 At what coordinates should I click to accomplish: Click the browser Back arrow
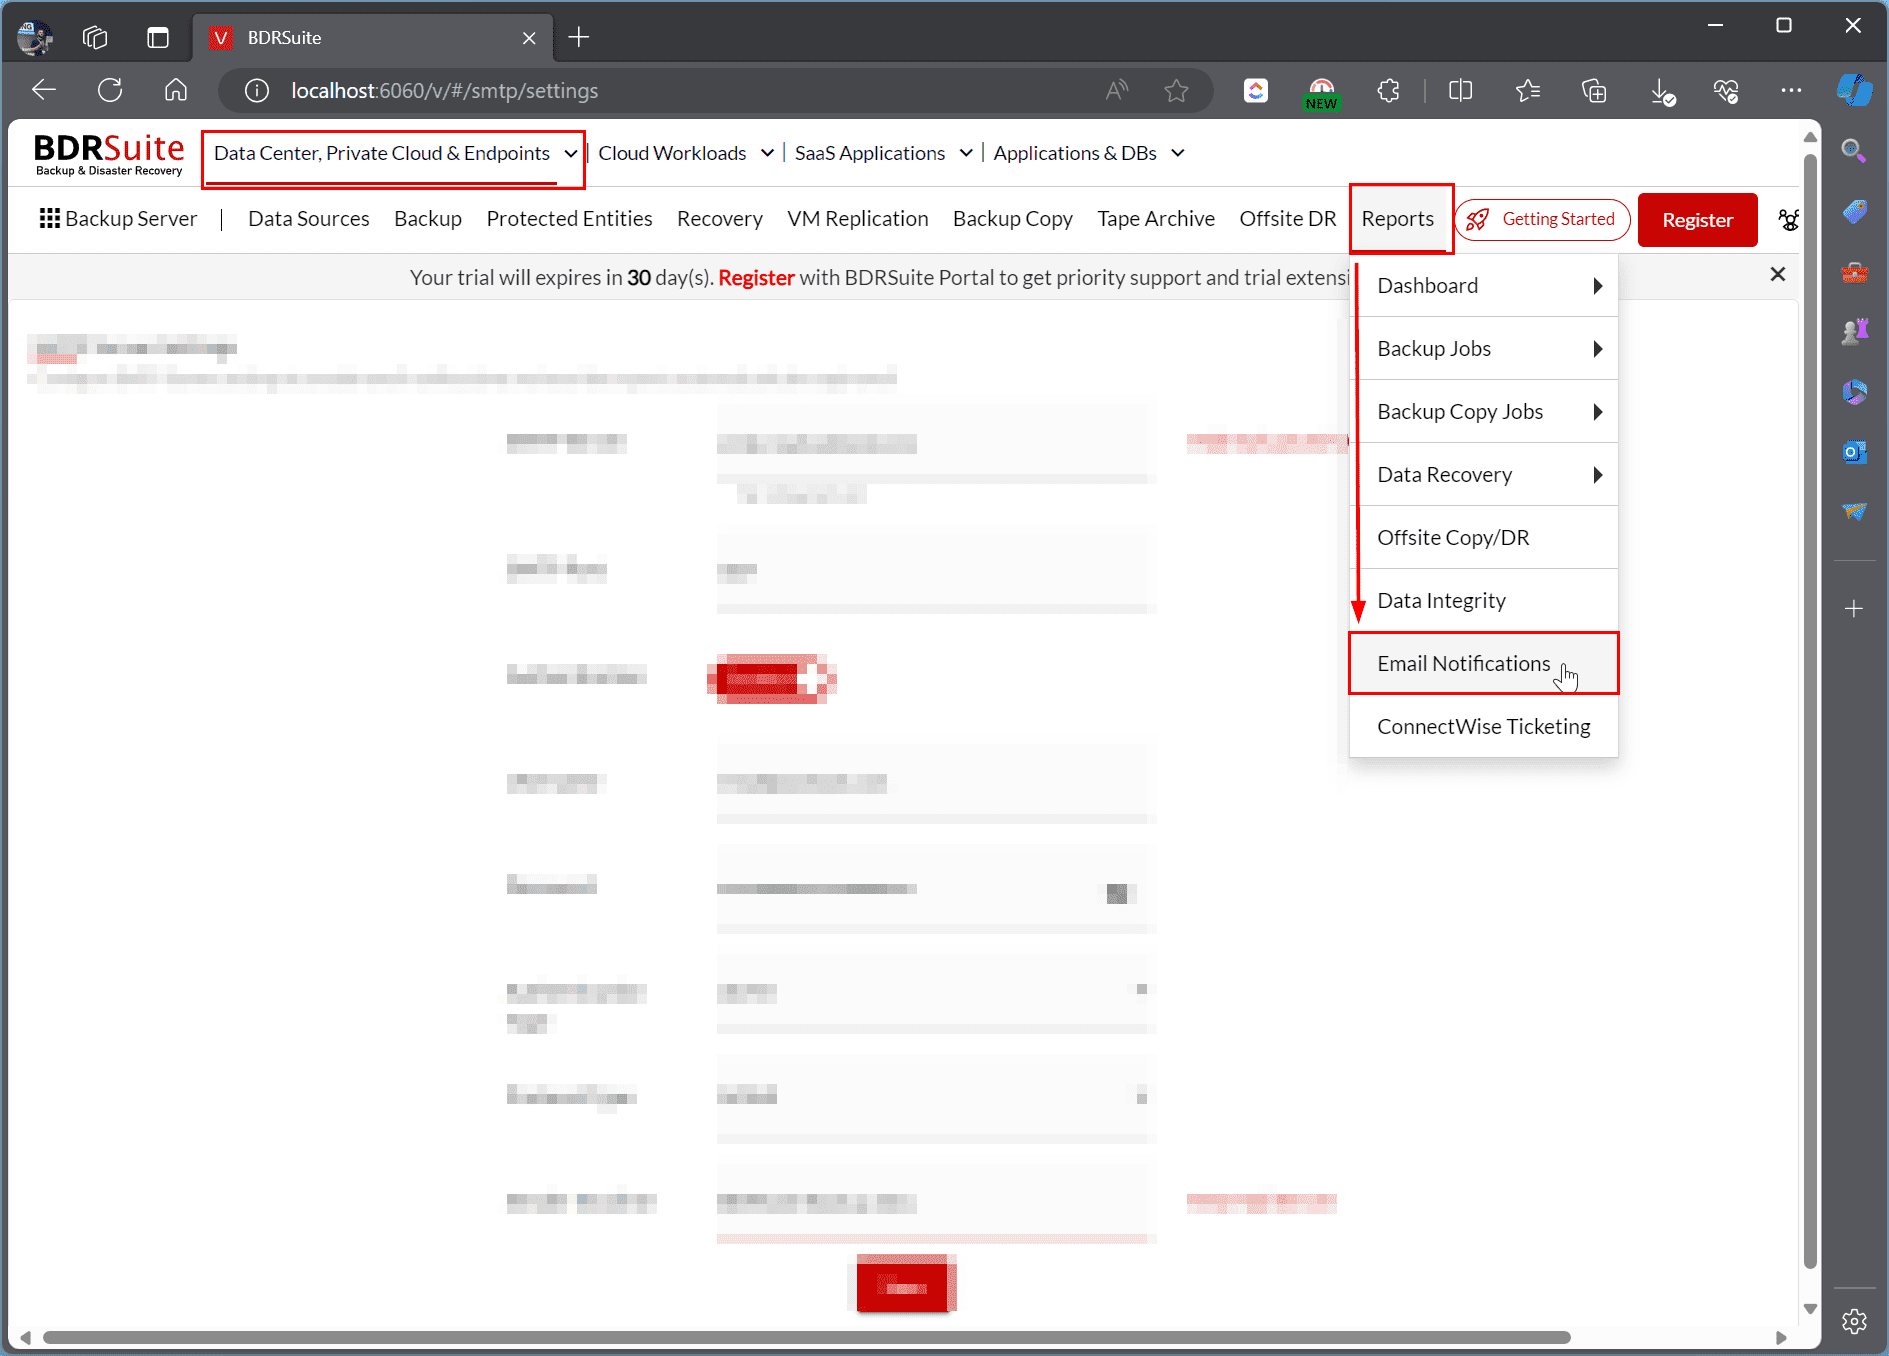[x=44, y=90]
